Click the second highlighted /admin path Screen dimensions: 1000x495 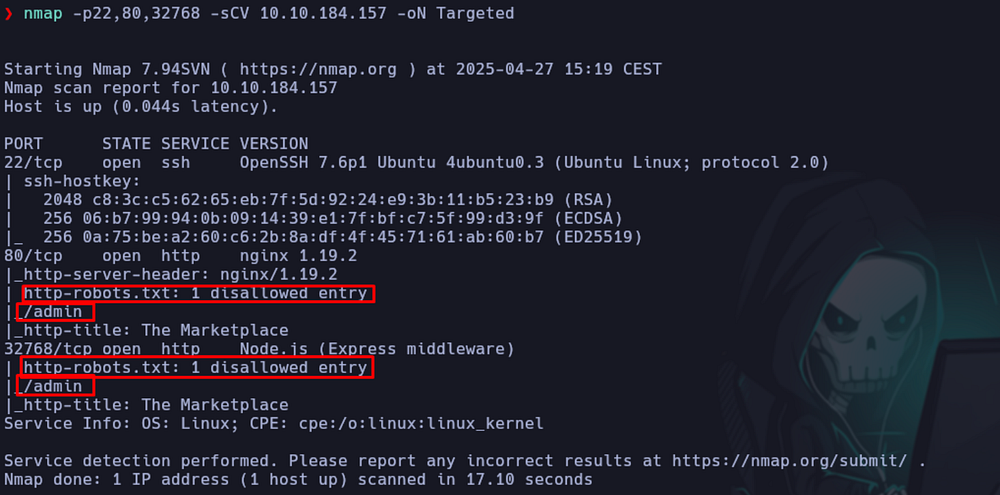pyautogui.click(x=55, y=386)
